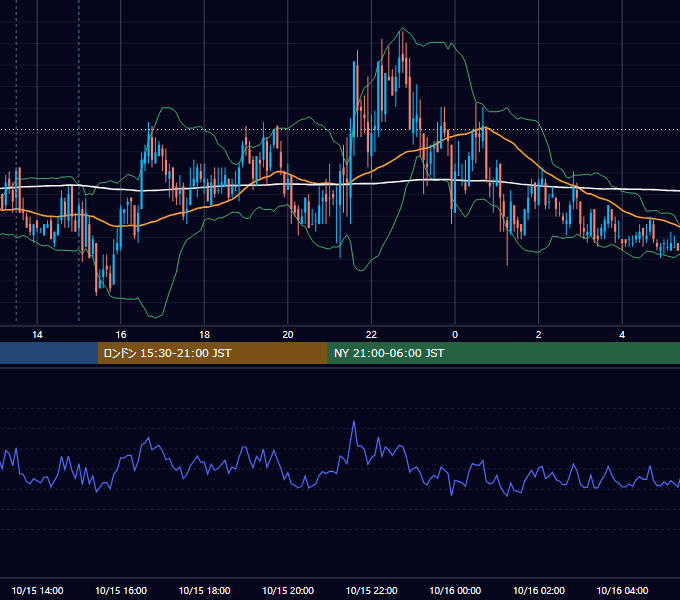Click the 10/15 22:00 time label
This screenshot has height=600, width=680.
pyautogui.click(x=371, y=590)
